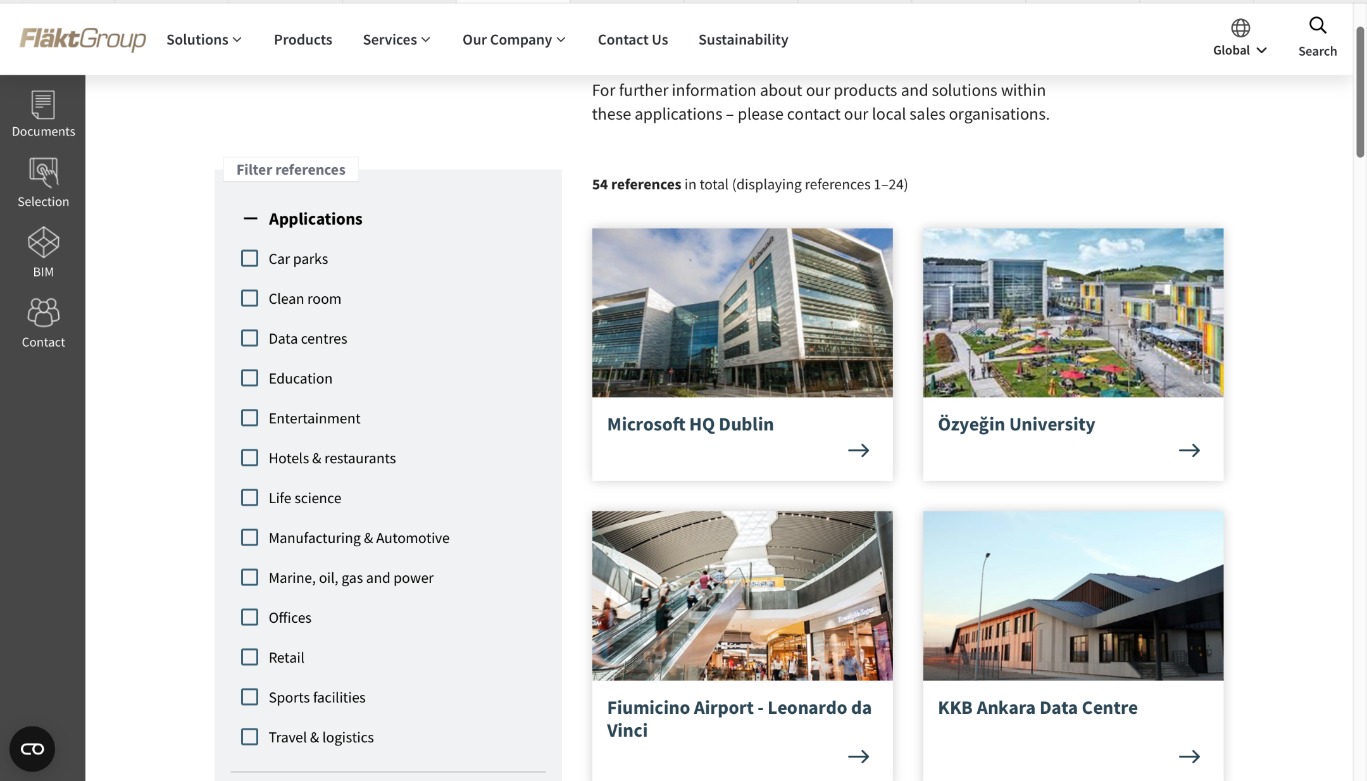Click the Özyeğin University campus photo
Viewport: 1367px width, 781px height.
(1073, 313)
